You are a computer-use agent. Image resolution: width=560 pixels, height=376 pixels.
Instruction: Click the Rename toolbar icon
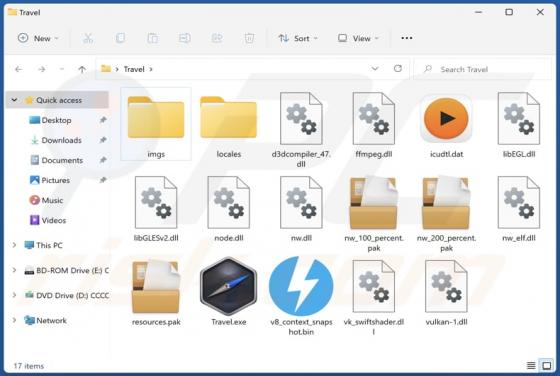(x=185, y=38)
